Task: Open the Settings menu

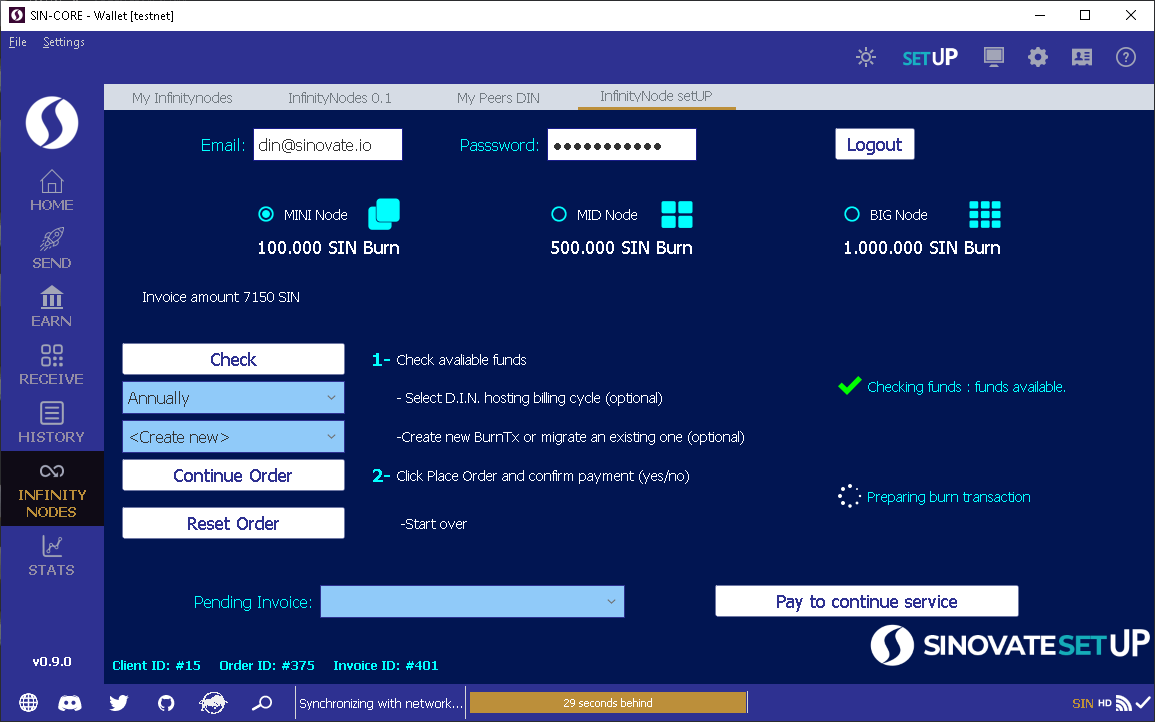Action: click(x=63, y=42)
